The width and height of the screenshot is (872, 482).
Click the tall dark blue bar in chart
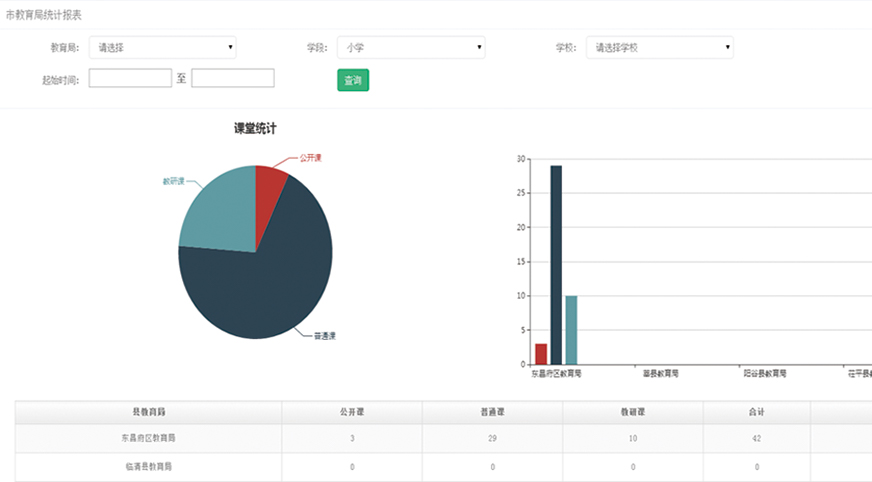pyautogui.click(x=556, y=265)
